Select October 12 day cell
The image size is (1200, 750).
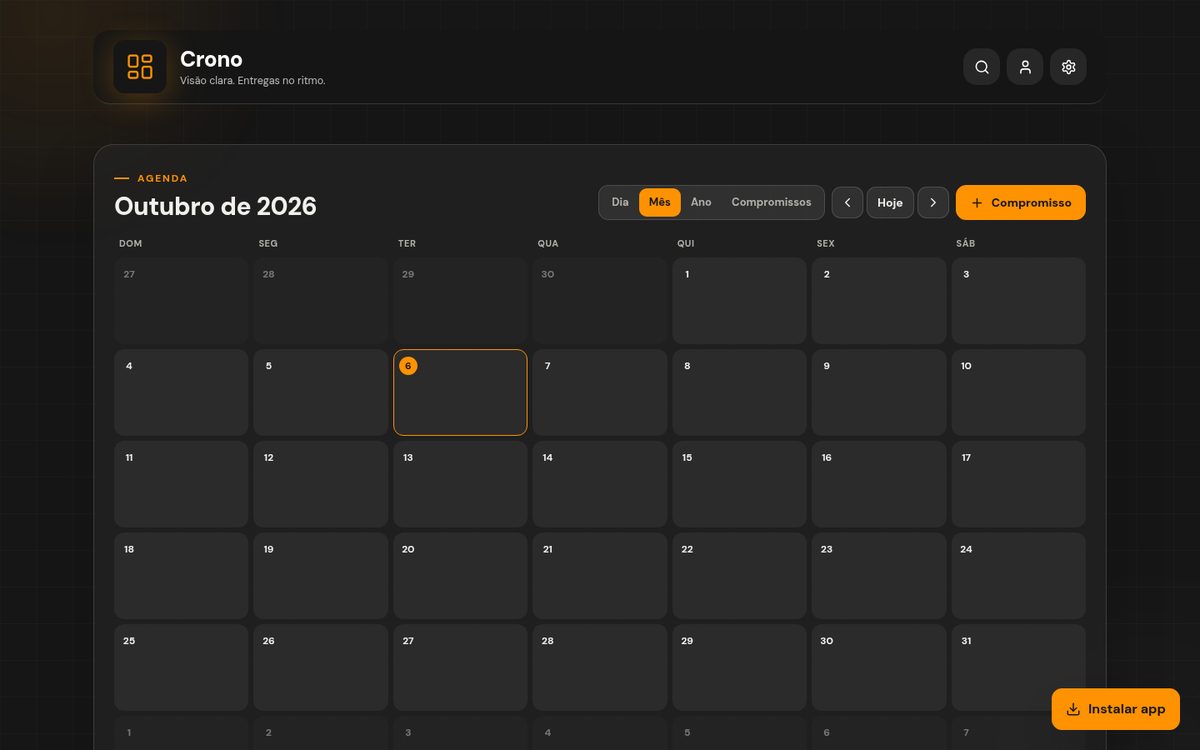[321, 484]
